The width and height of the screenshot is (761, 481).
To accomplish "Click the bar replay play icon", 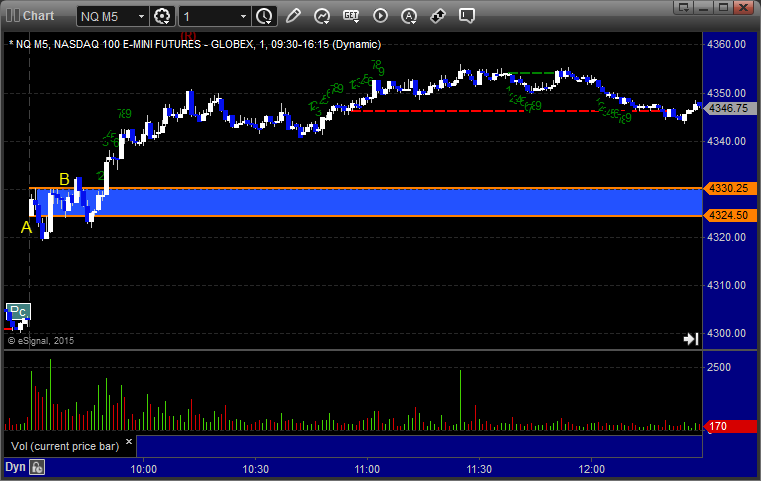I will tap(380, 16).
